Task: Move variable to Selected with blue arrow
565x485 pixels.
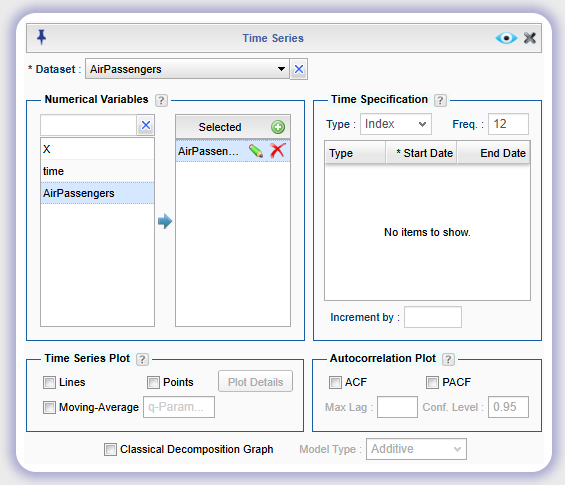Action: (165, 221)
